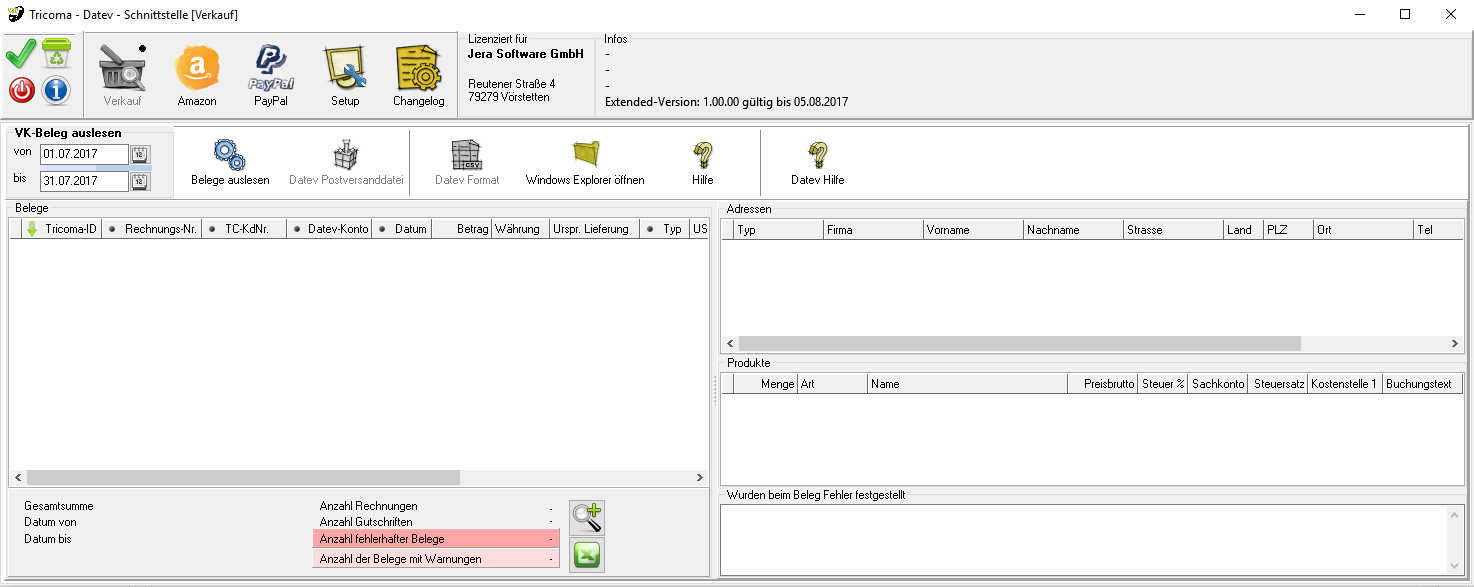Start Belege auslesen with gears icon
This screenshot has height=587, width=1474.
pos(230,162)
